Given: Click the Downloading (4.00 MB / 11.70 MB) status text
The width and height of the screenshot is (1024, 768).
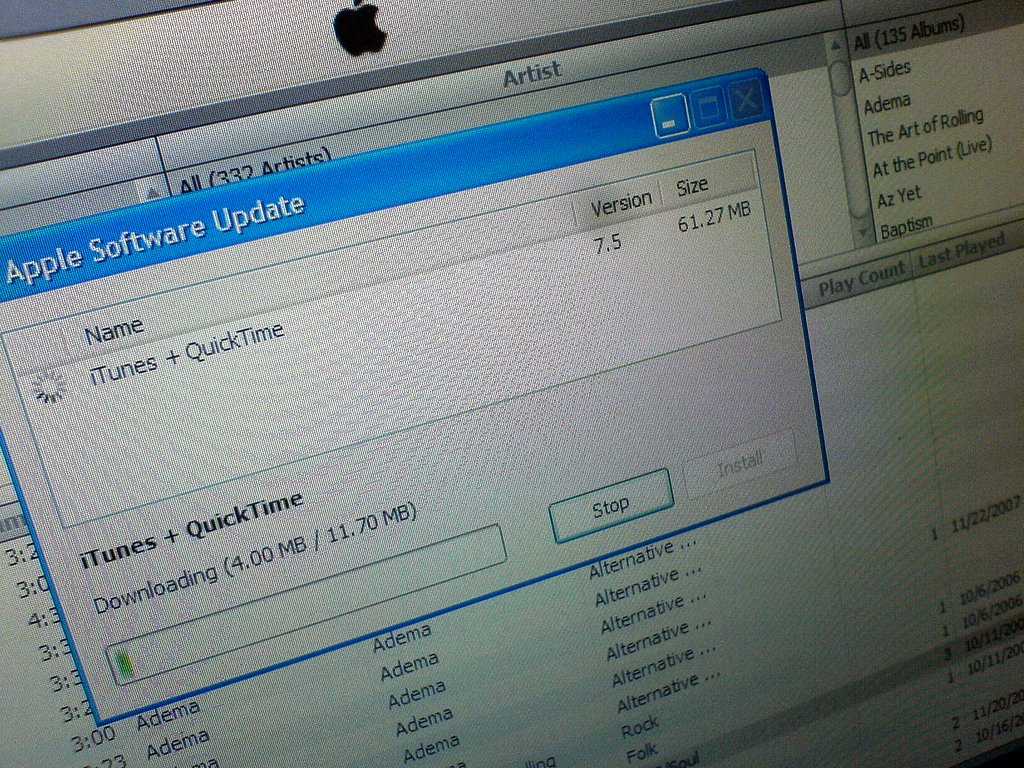Looking at the screenshot, I should click(x=255, y=558).
